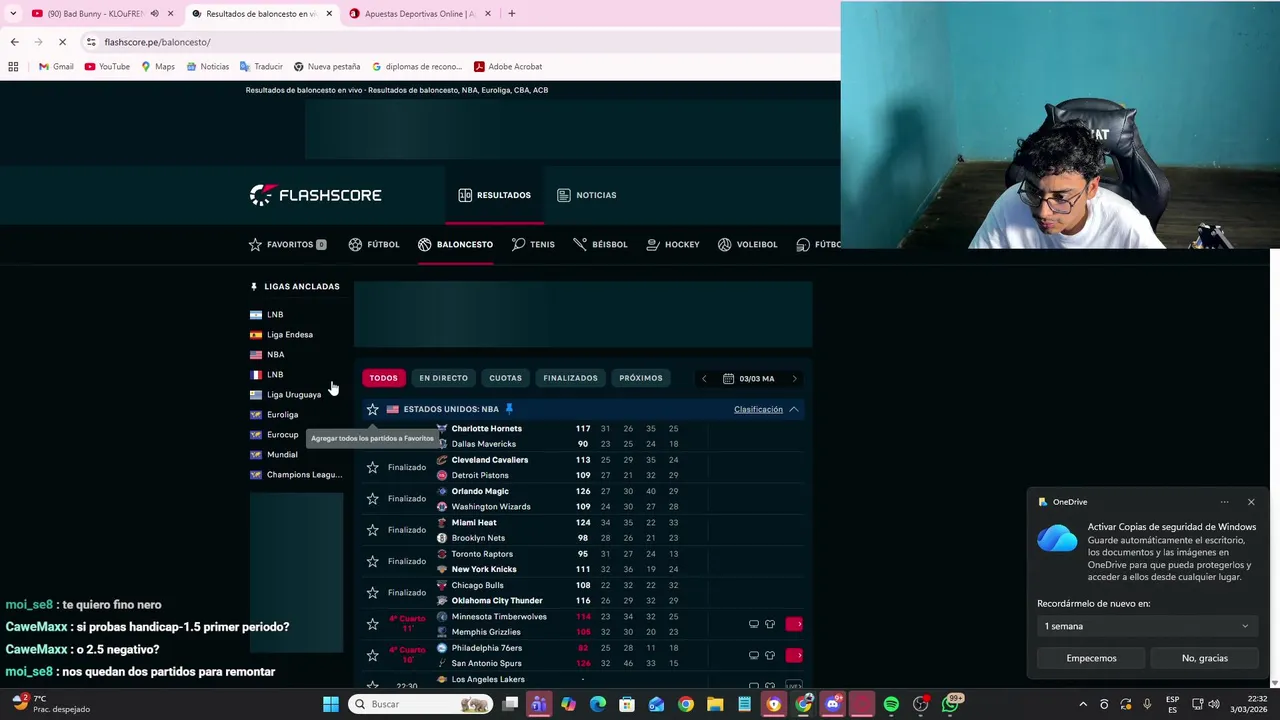The width and height of the screenshot is (1280, 720).
Task: Open Spotify from the taskbar
Action: [x=891, y=704]
